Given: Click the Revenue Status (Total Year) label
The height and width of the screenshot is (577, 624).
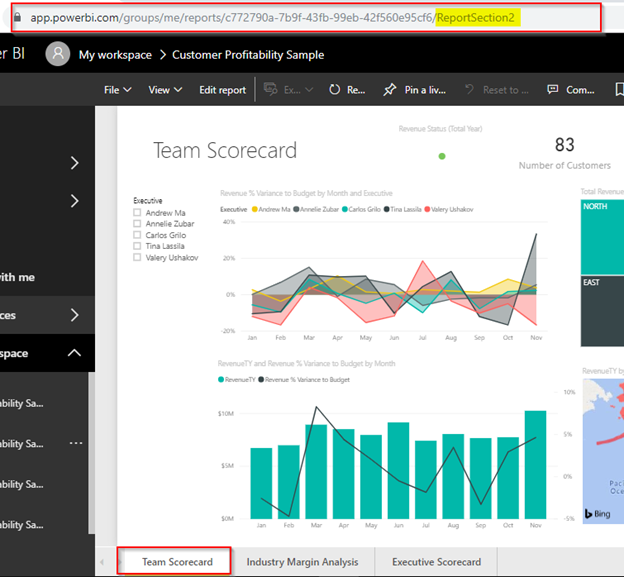Looking at the screenshot, I should point(440,129).
